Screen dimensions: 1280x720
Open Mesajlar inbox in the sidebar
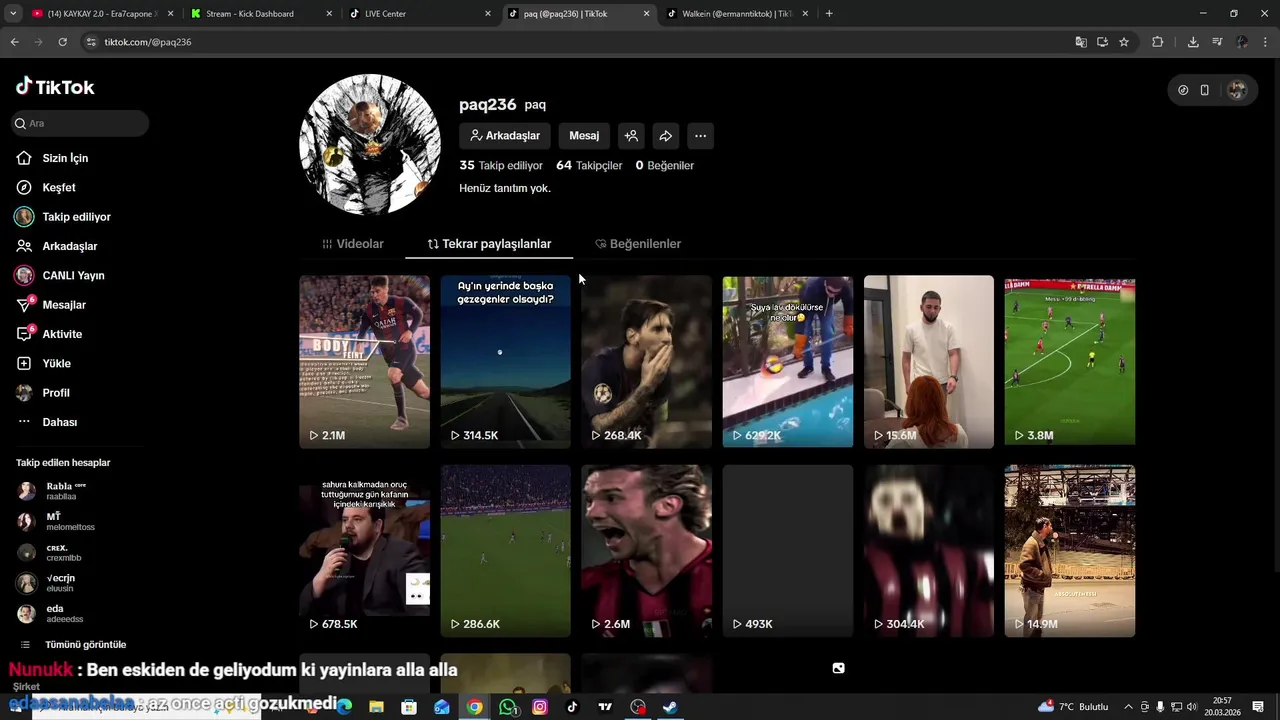tap(64, 305)
